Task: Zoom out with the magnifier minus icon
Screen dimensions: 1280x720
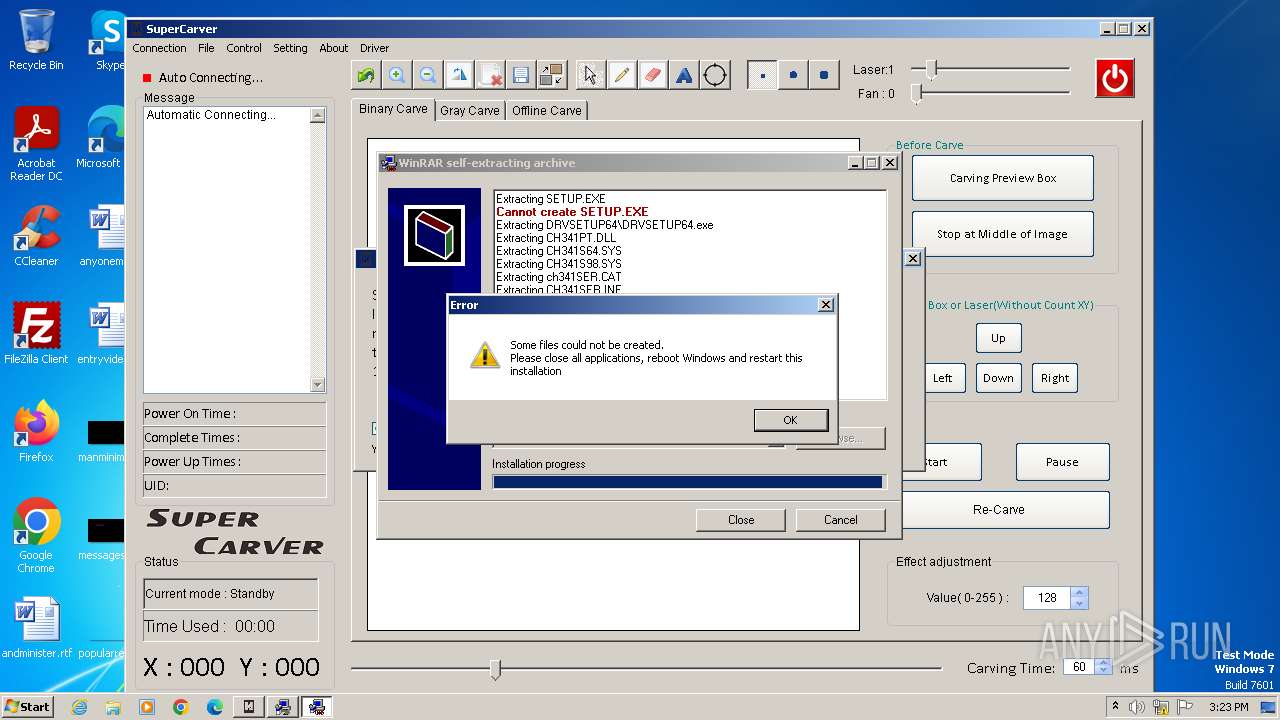Action: pyautogui.click(x=428, y=75)
